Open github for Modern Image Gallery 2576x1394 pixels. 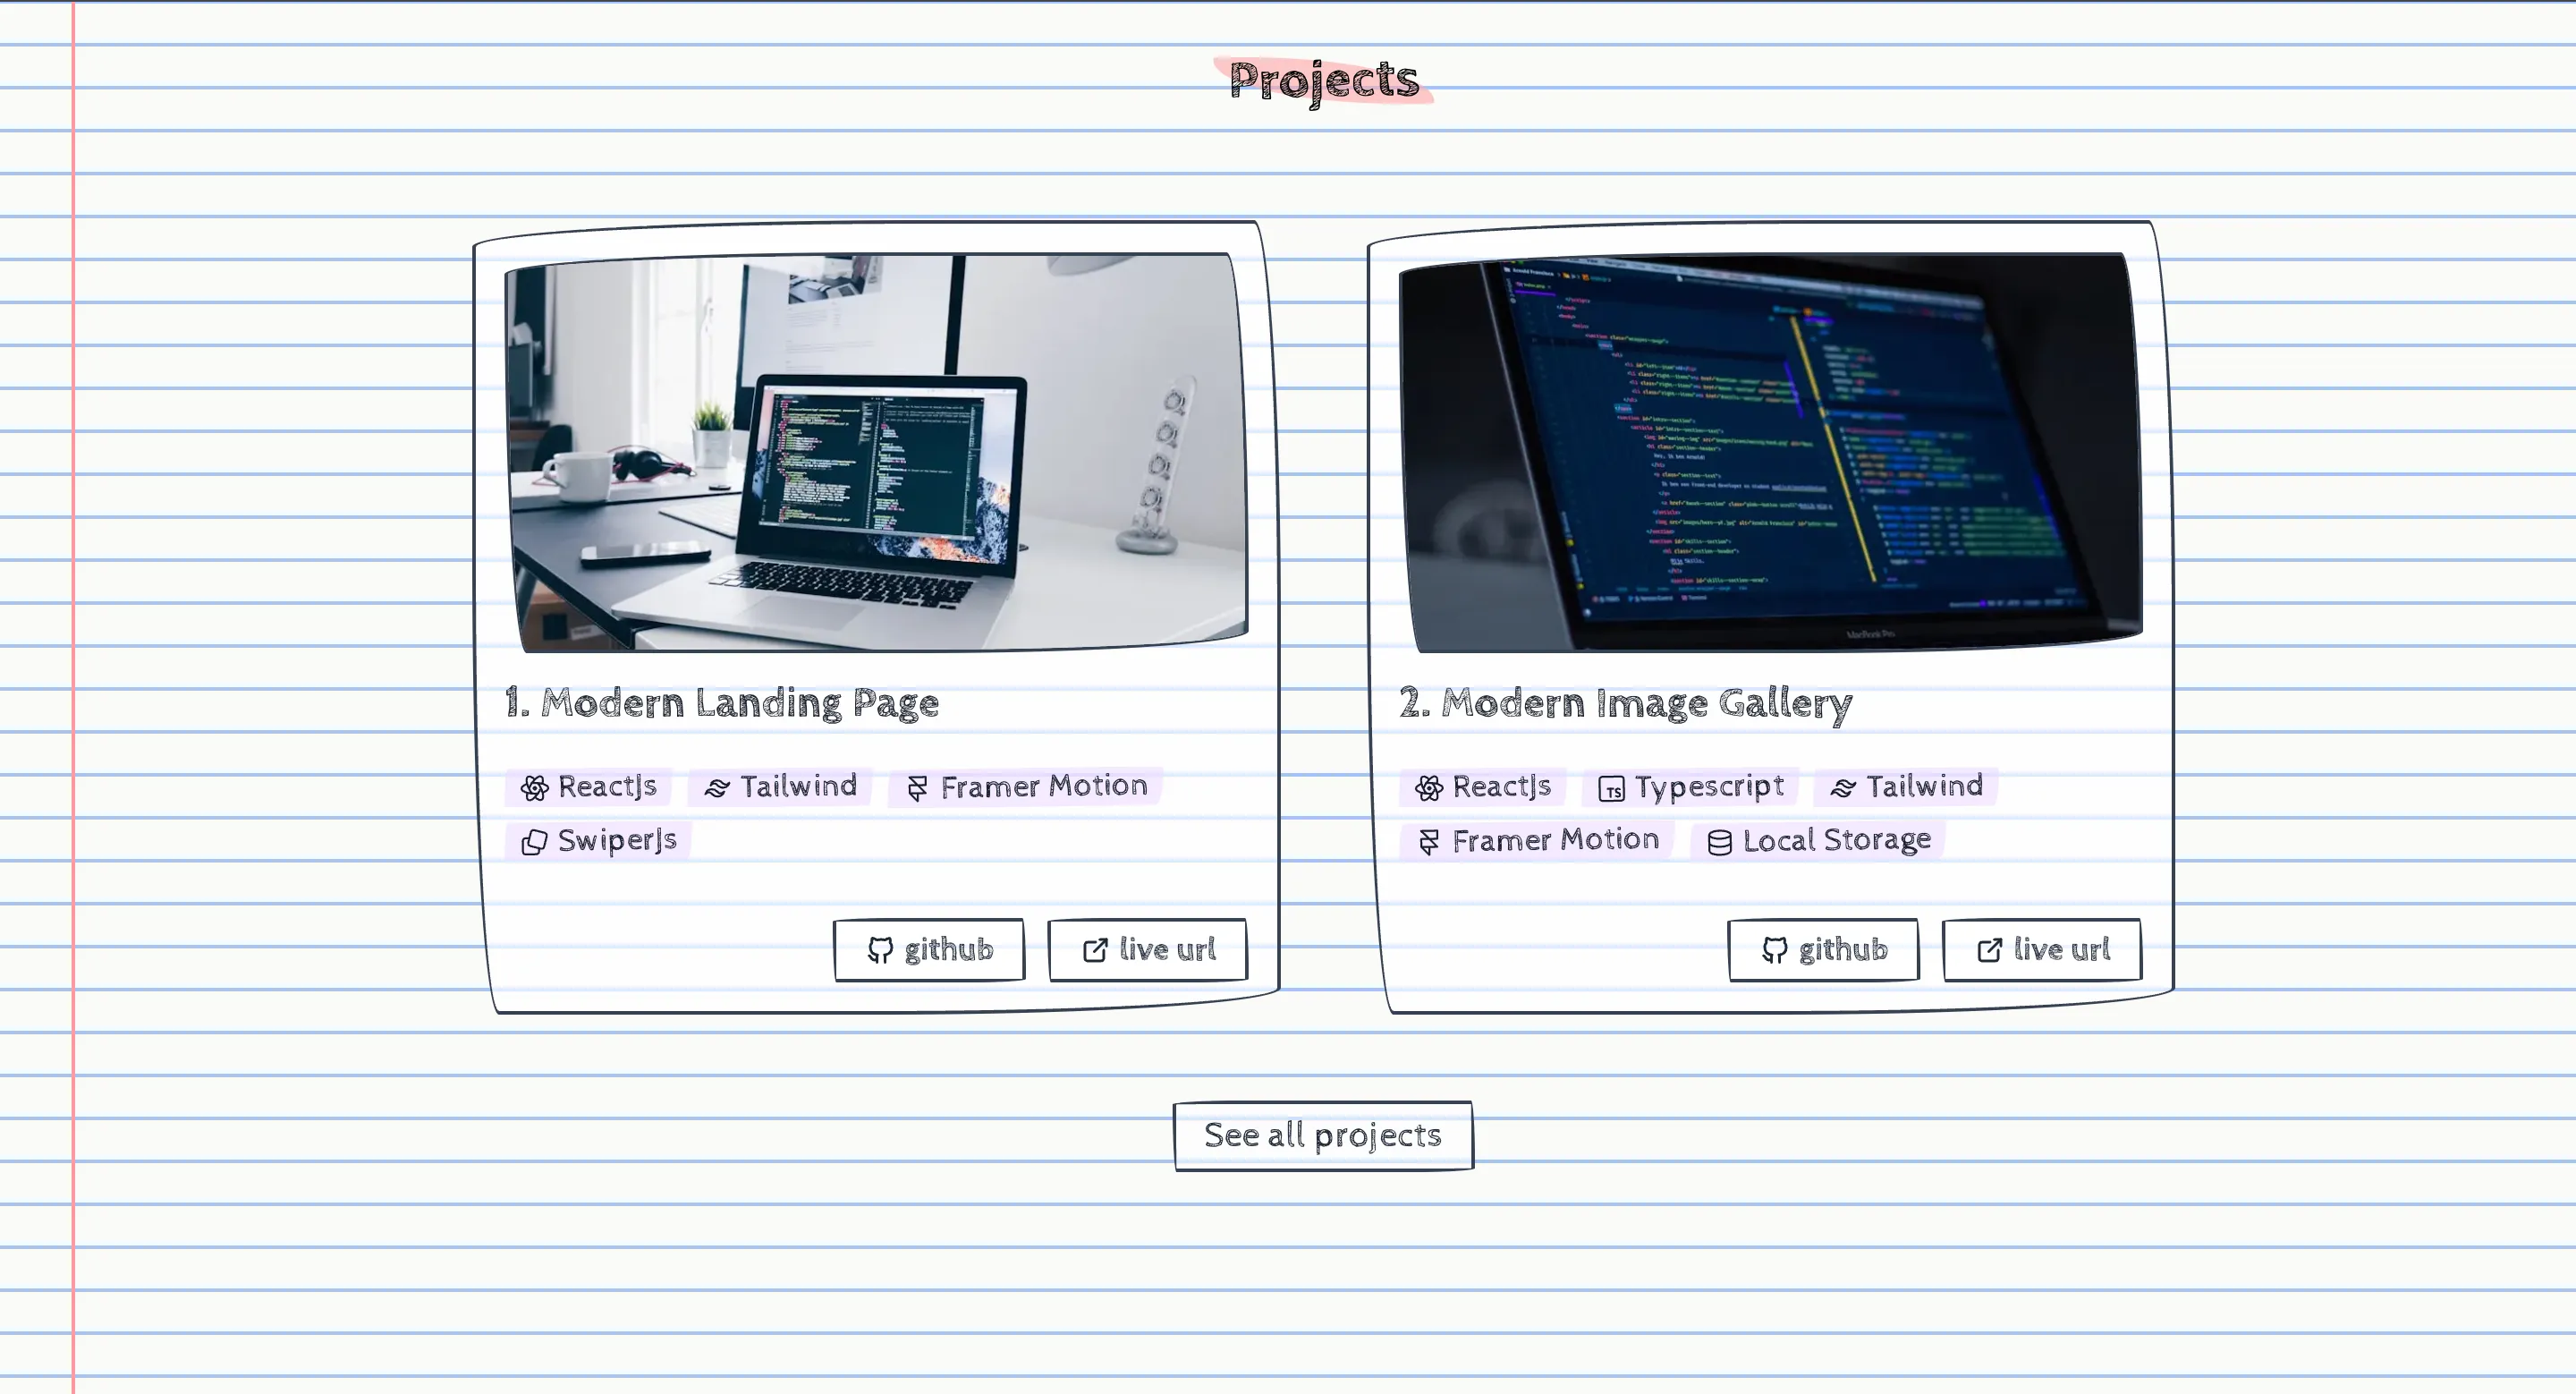point(1823,949)
